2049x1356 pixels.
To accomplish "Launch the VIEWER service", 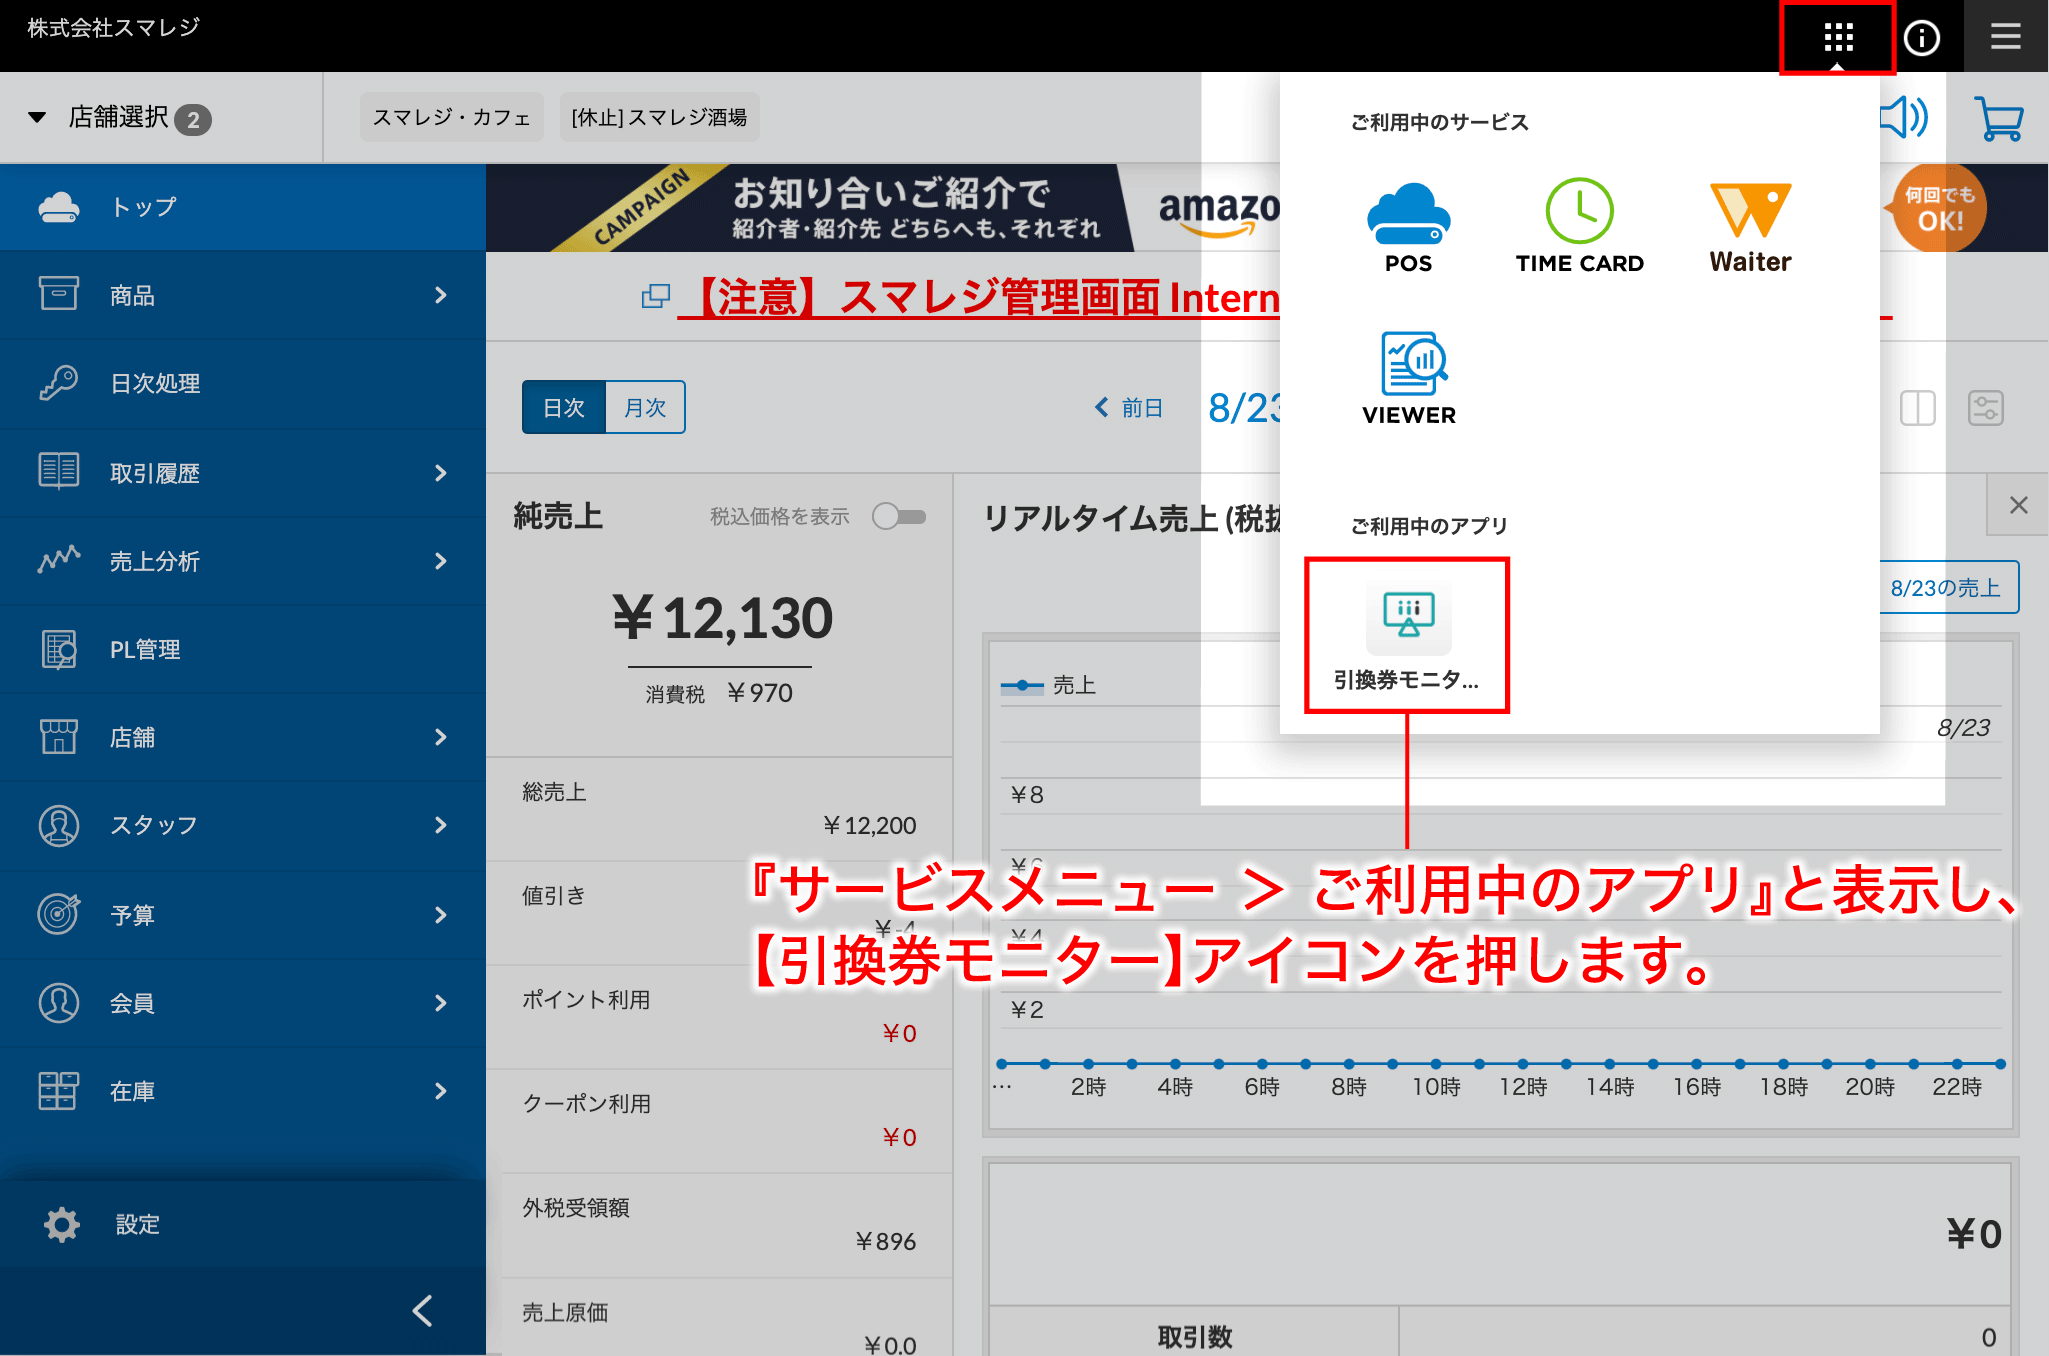I will pyautogui.click(x=1408, y=379).
